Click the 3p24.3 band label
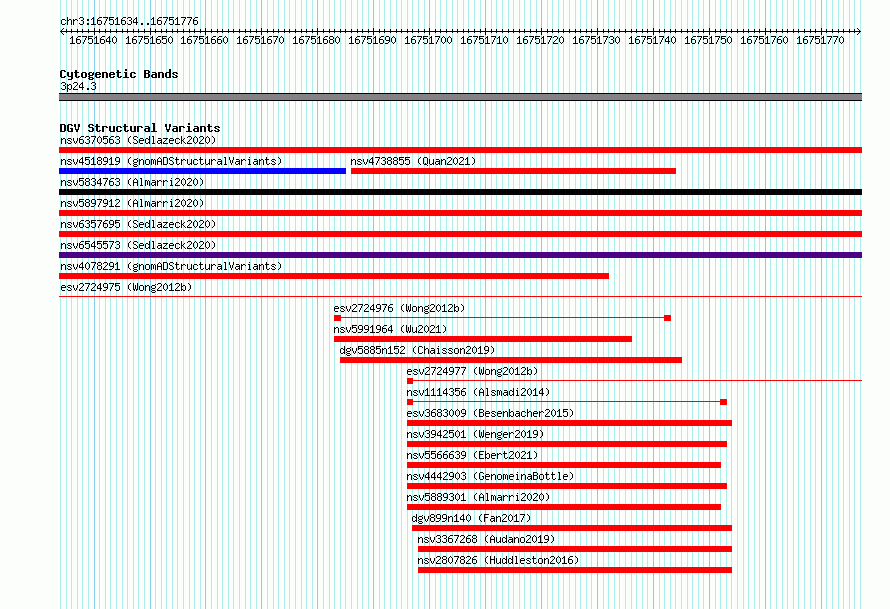 [78, 86]
